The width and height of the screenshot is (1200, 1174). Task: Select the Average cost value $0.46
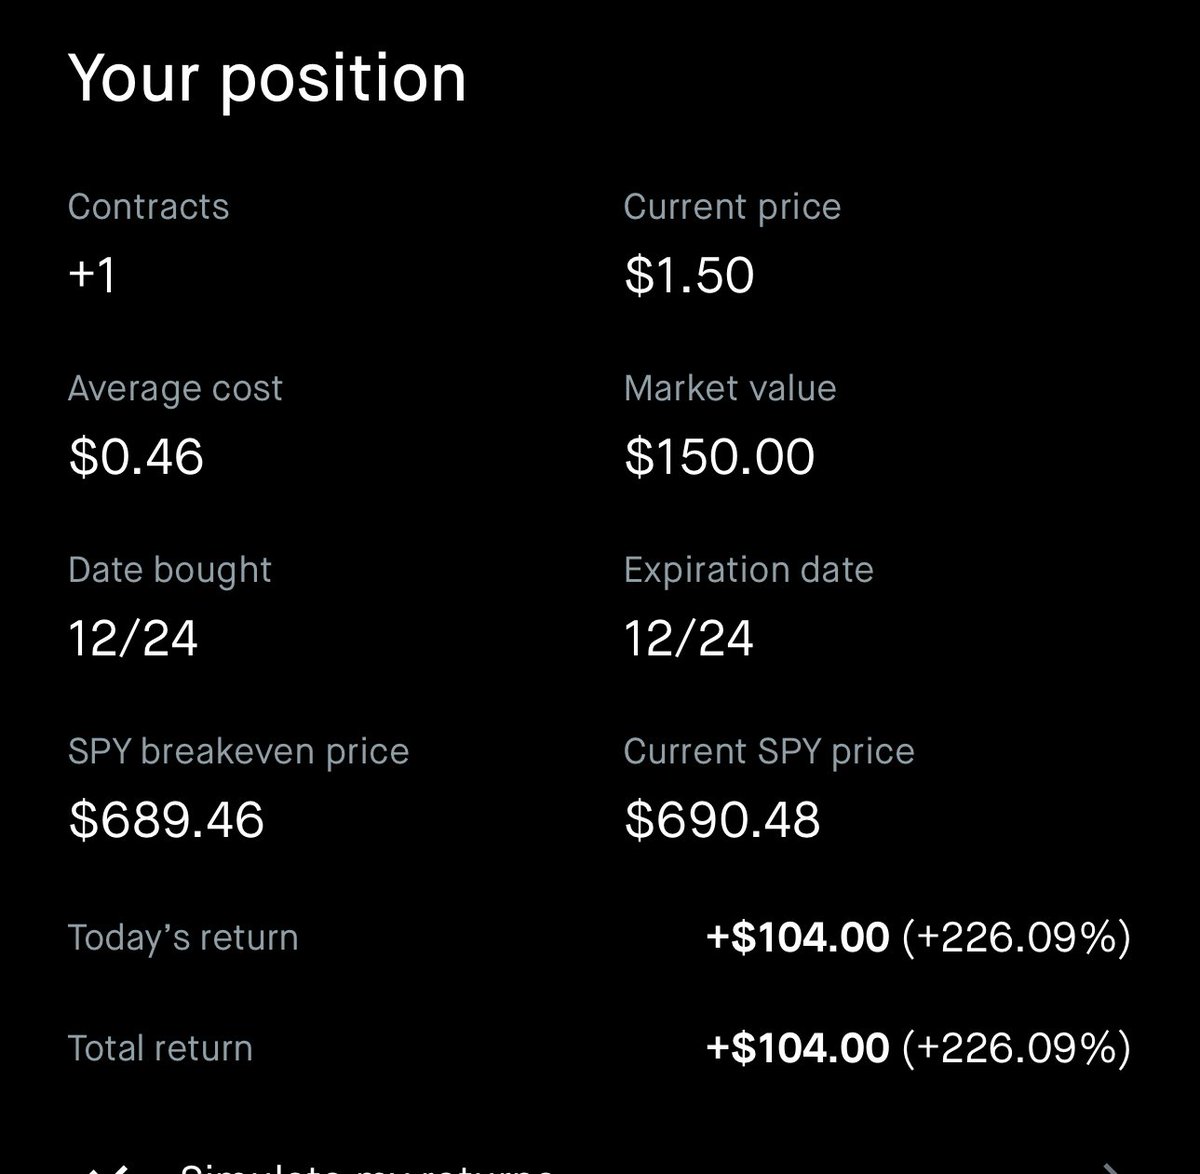[136, 457]
